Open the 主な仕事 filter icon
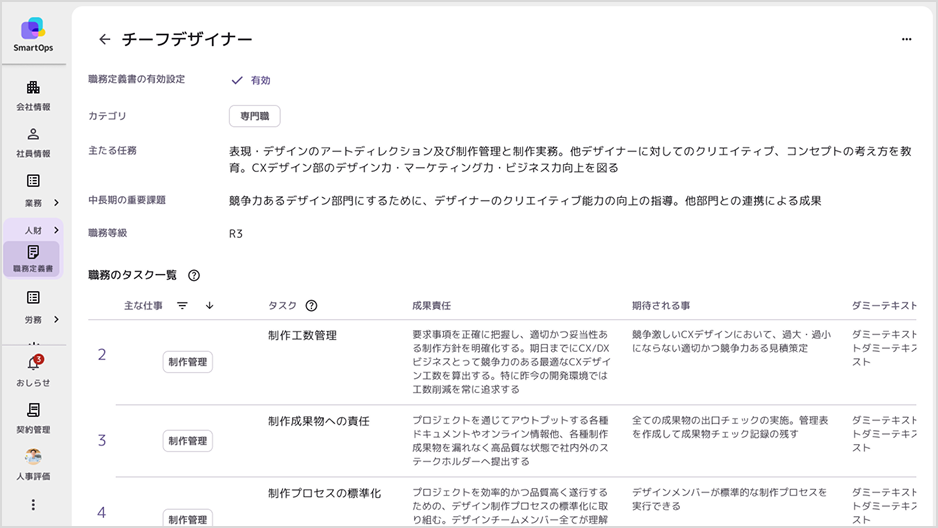Screen dimensions: 938x528 click(182, 306)
